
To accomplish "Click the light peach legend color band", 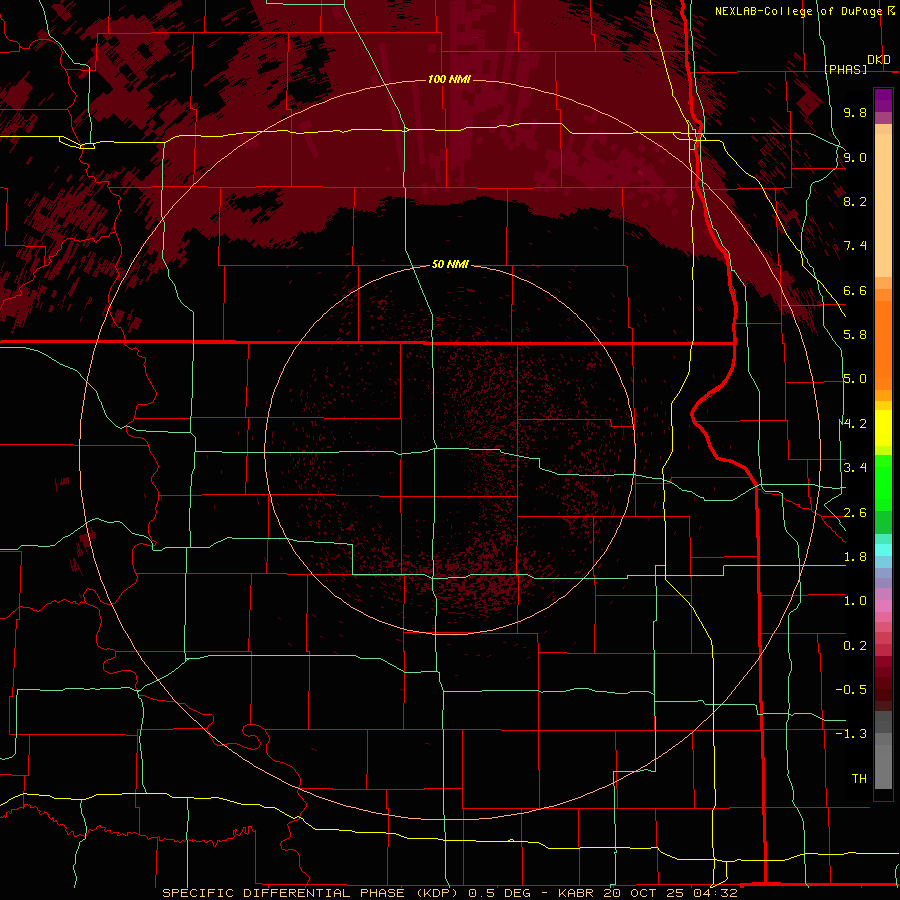I will click(x=883, y=205).
